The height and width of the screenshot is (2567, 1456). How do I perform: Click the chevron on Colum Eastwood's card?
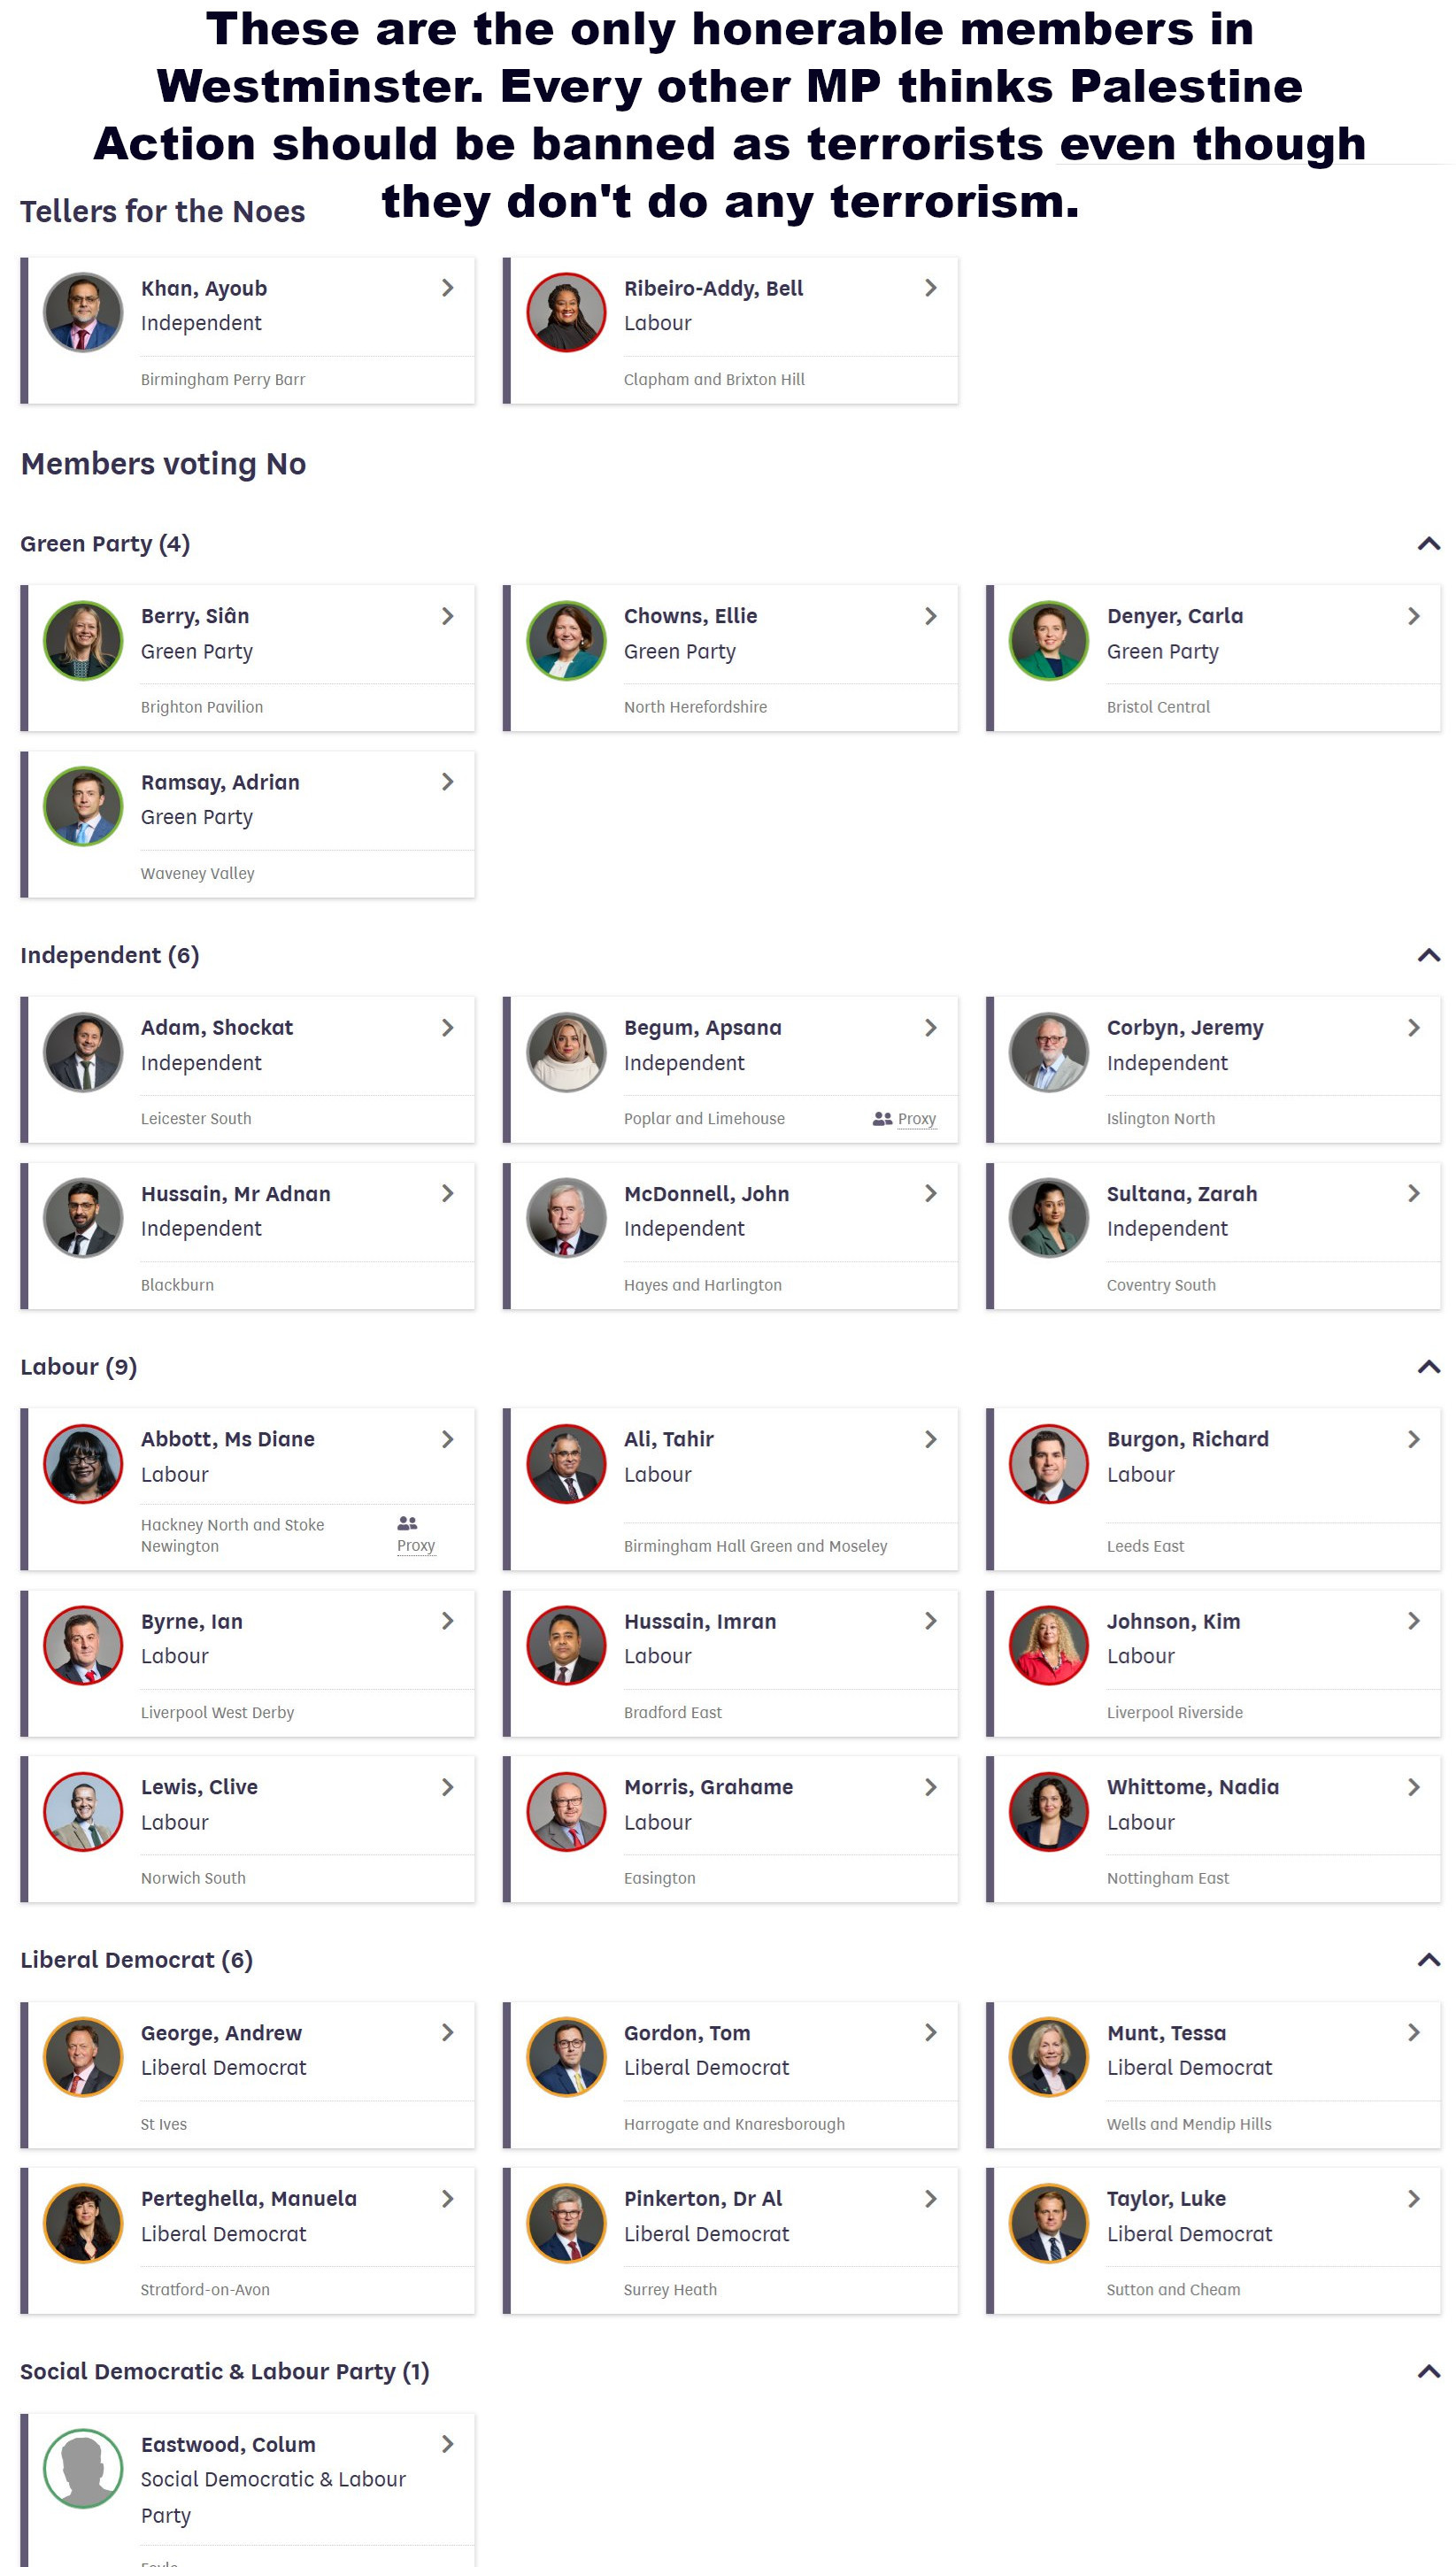point(447,2444)
